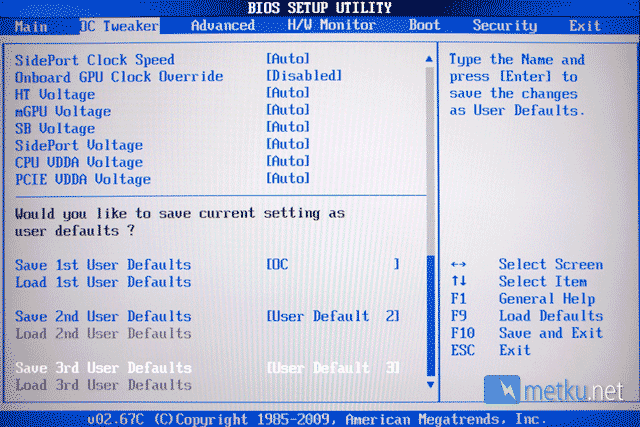Switch to the Exit tab

[585, 26]
